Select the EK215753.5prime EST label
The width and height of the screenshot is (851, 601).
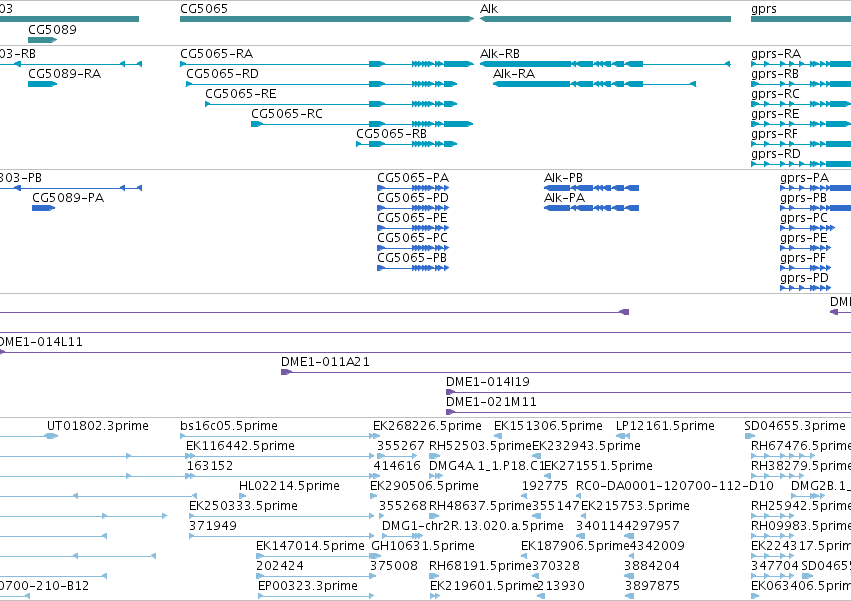pyautogui.click(x=636, y=507)
